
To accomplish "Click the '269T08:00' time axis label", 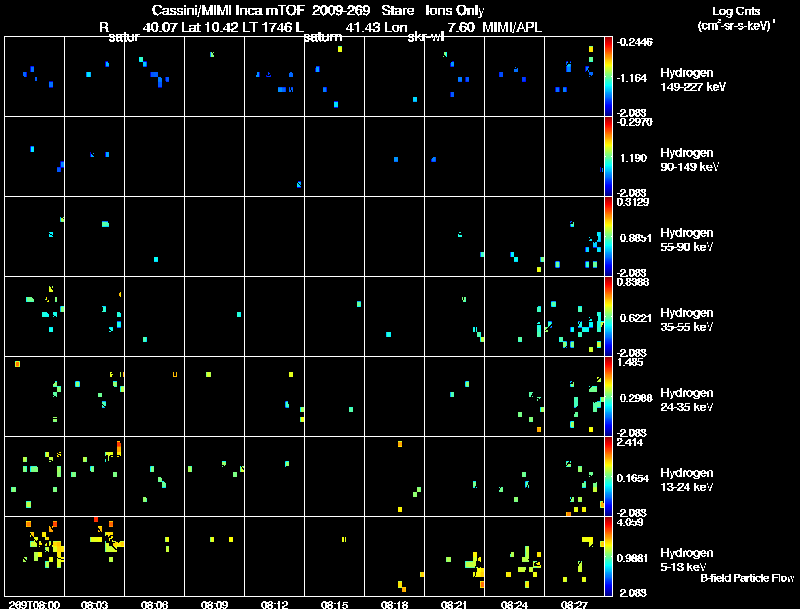I will click(x=34, y=604).
